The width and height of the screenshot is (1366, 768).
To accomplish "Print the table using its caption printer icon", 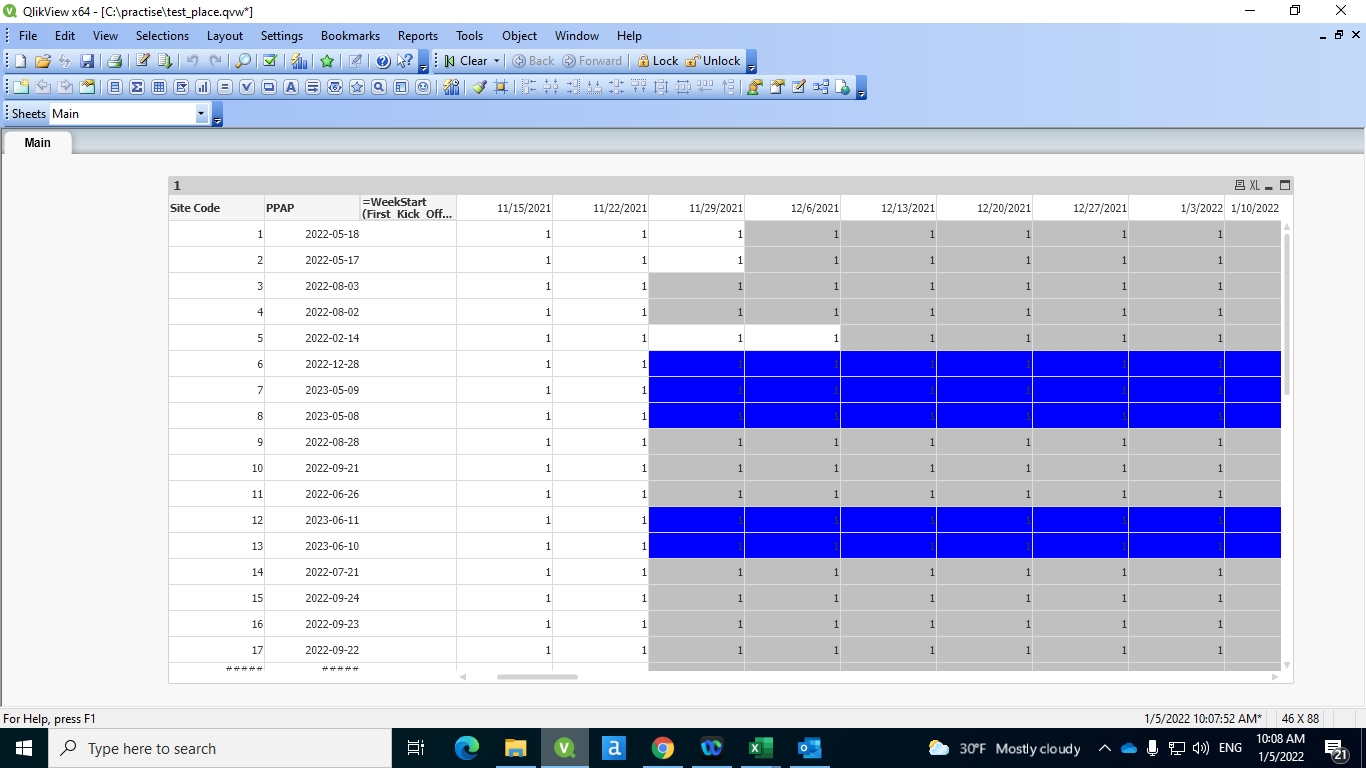I will click(1239, 185).
